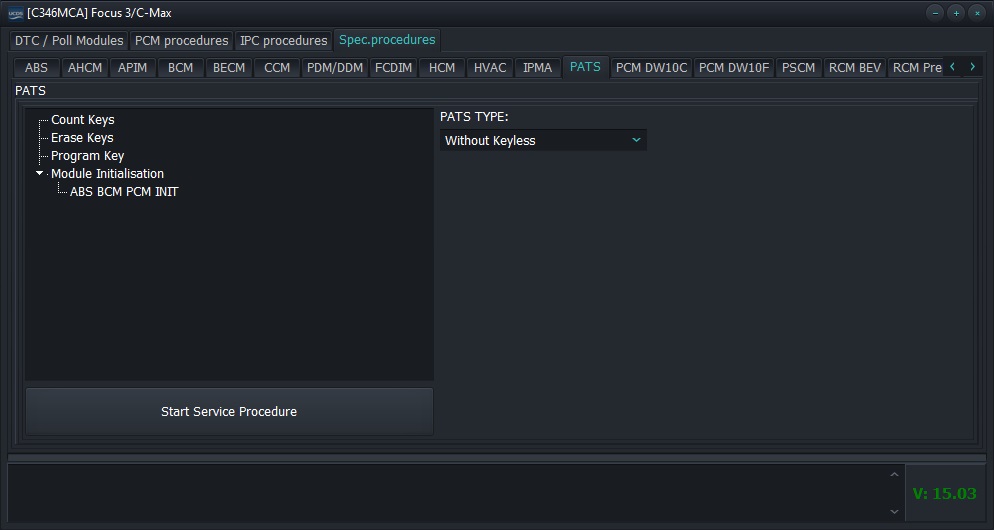This screenshot has width=994, height=530.
Task: Open the RCM BEV tab
Action: tap(855, 68)
